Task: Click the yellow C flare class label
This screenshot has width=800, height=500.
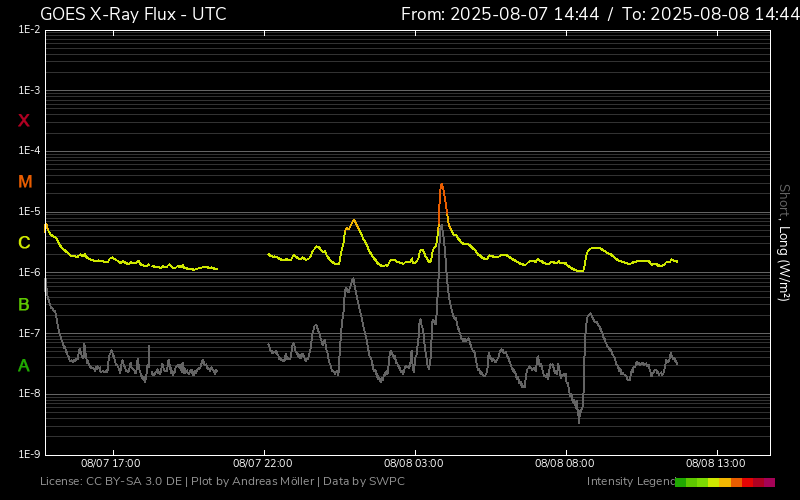Action: pyautogui.click(x=24, y=243)
